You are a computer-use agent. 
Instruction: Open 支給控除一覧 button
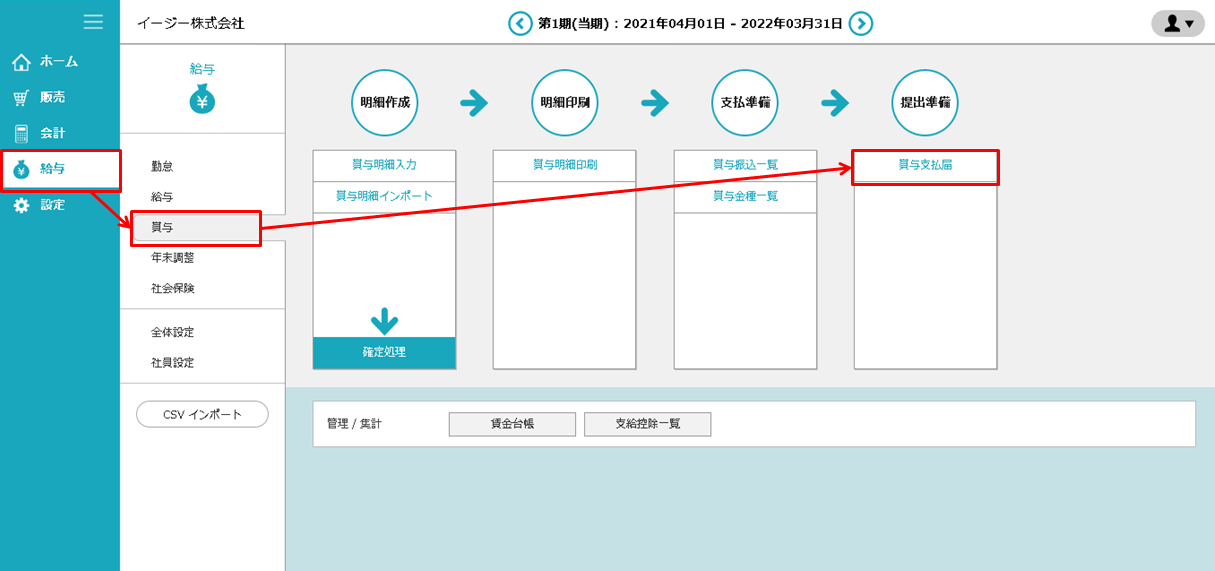647,424
